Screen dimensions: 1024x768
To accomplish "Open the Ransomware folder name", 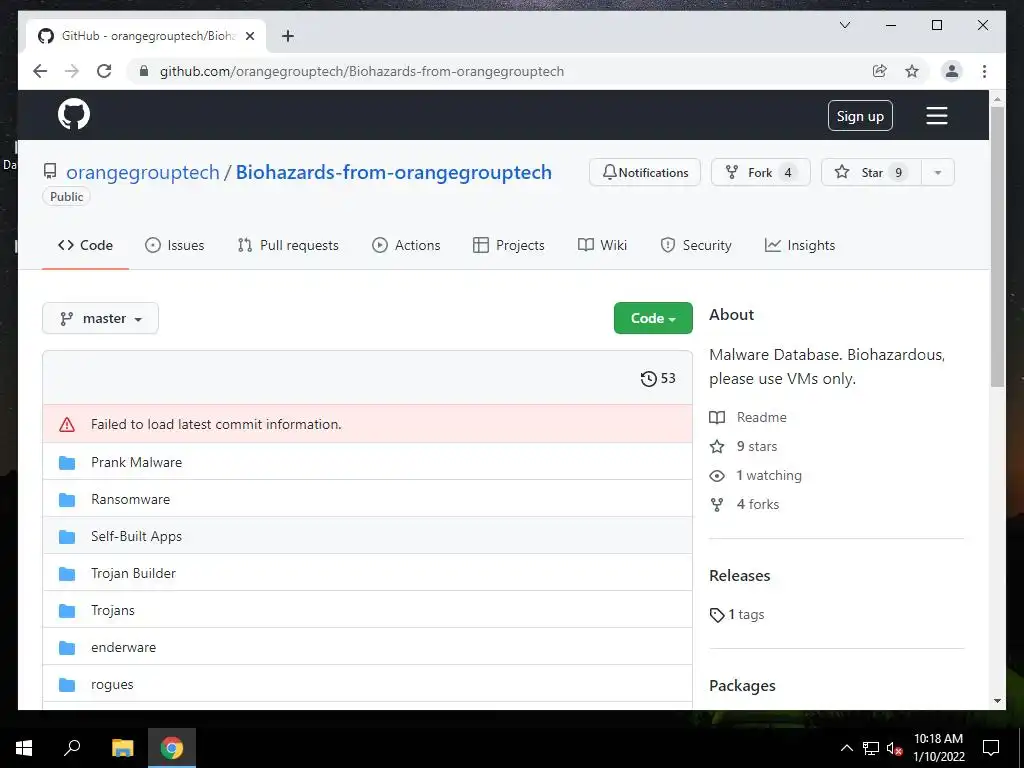I will [131, 500].
